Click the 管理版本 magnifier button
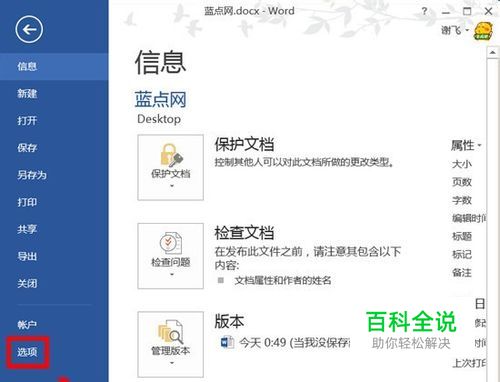 click(x=171, y=345)
